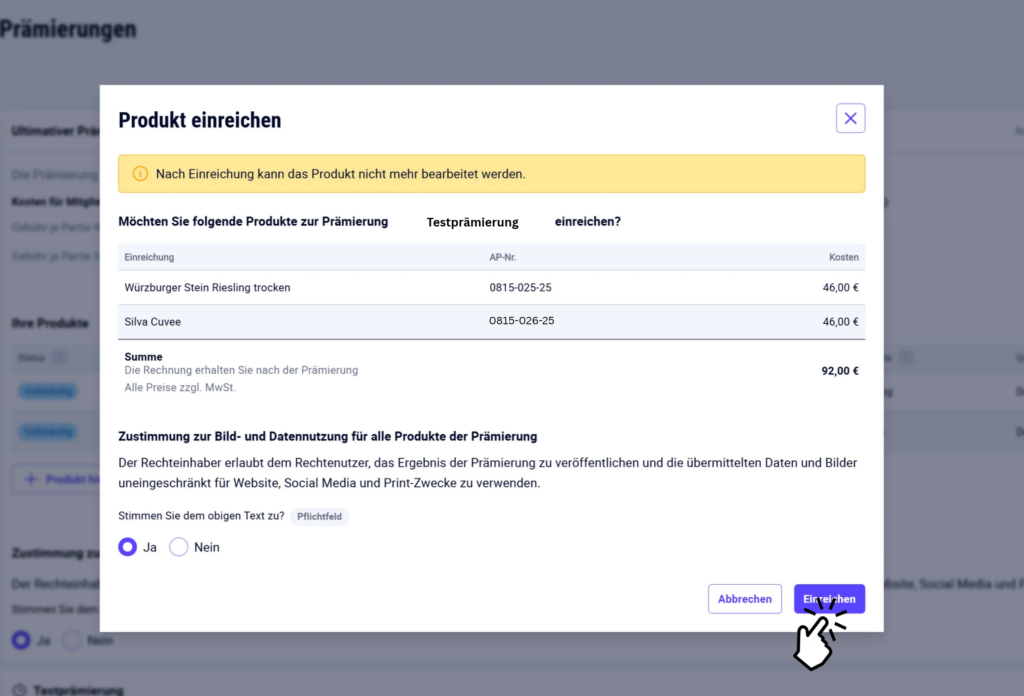This screenshot has width=1024, height=696.
Task: Click the Kosten column header
Action: [x=844, y=257]
